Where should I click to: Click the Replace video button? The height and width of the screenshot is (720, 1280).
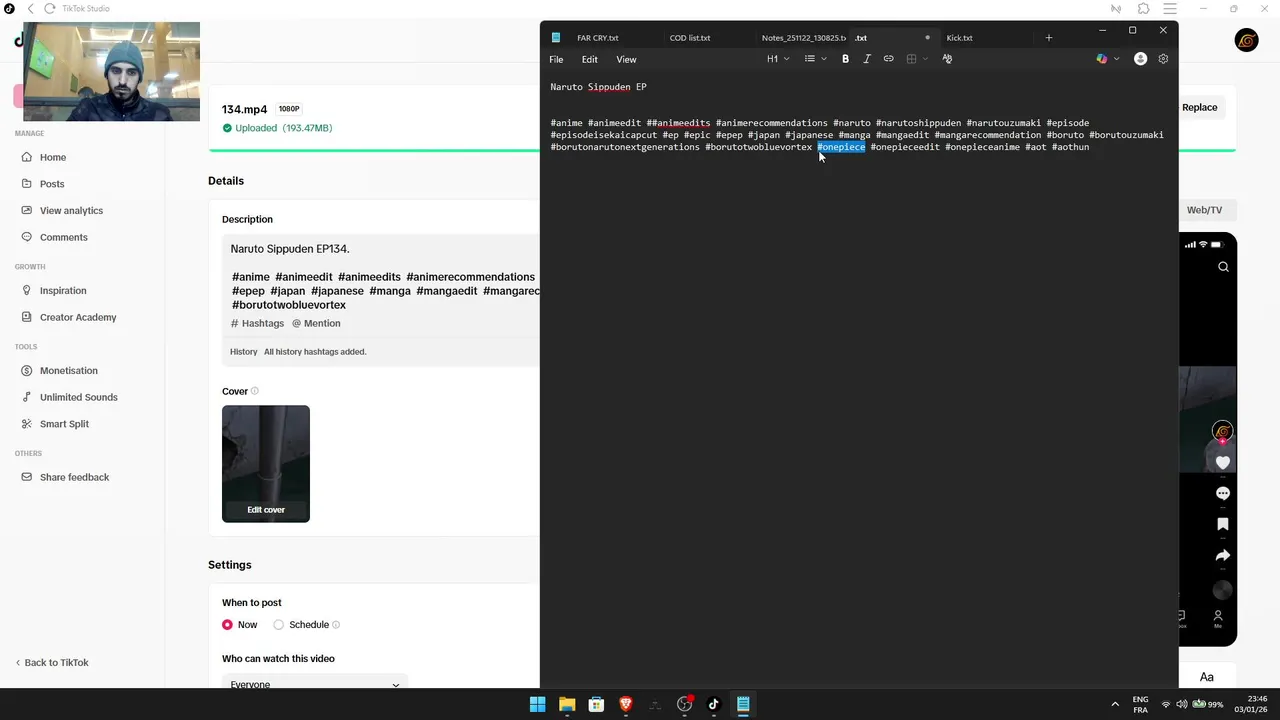[x=1199, y=108]
